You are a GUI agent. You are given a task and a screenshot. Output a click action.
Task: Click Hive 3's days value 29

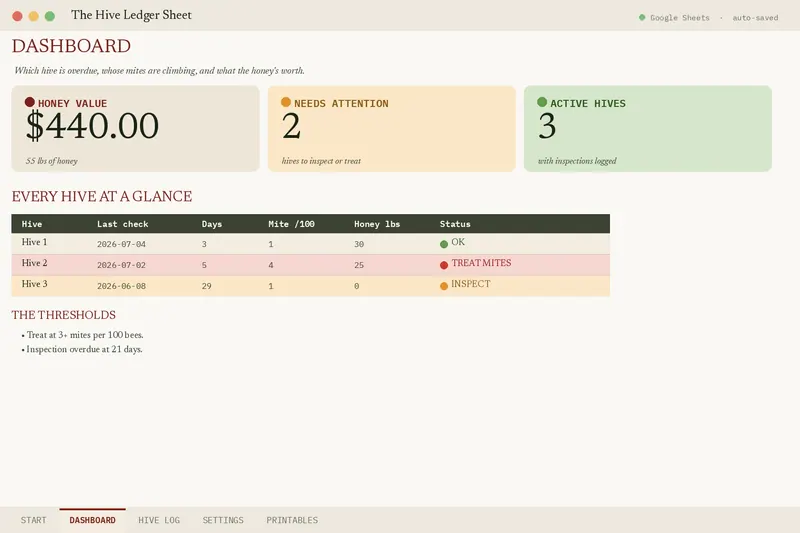click(207, 286)
